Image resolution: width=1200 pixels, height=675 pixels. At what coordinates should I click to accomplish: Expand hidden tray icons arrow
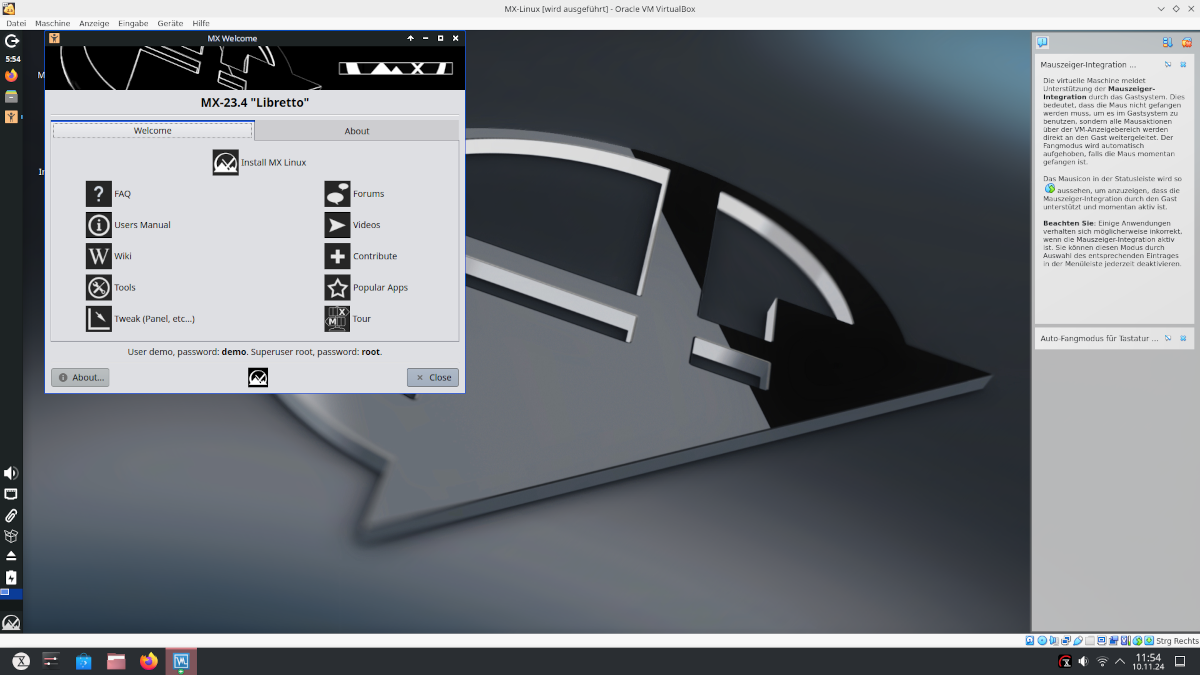(1120, 662)
